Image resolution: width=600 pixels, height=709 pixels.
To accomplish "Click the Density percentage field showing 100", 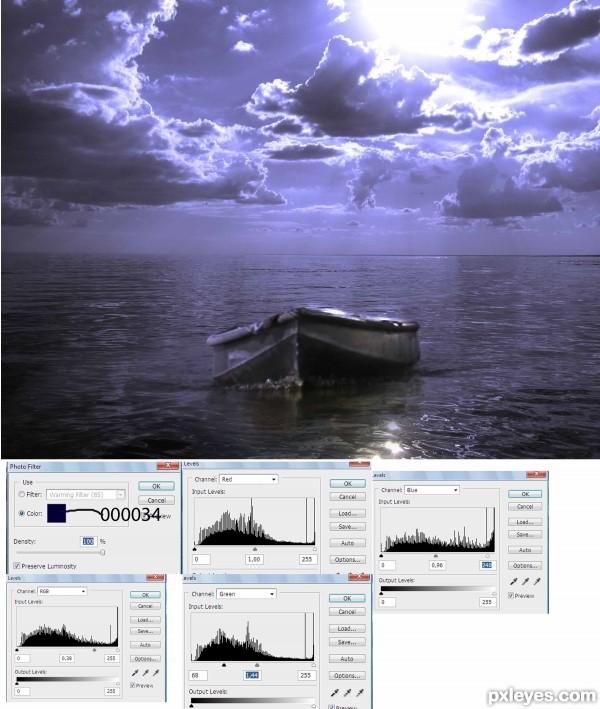I will coord(88,541).
